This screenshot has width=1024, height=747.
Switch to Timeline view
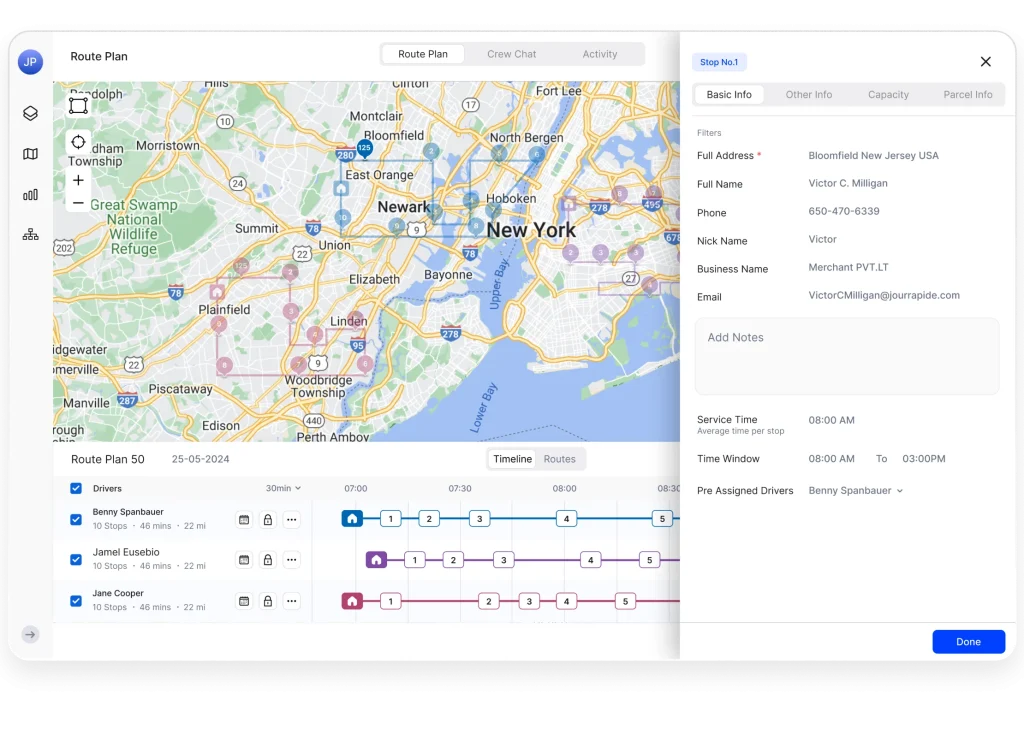[513, 459]
